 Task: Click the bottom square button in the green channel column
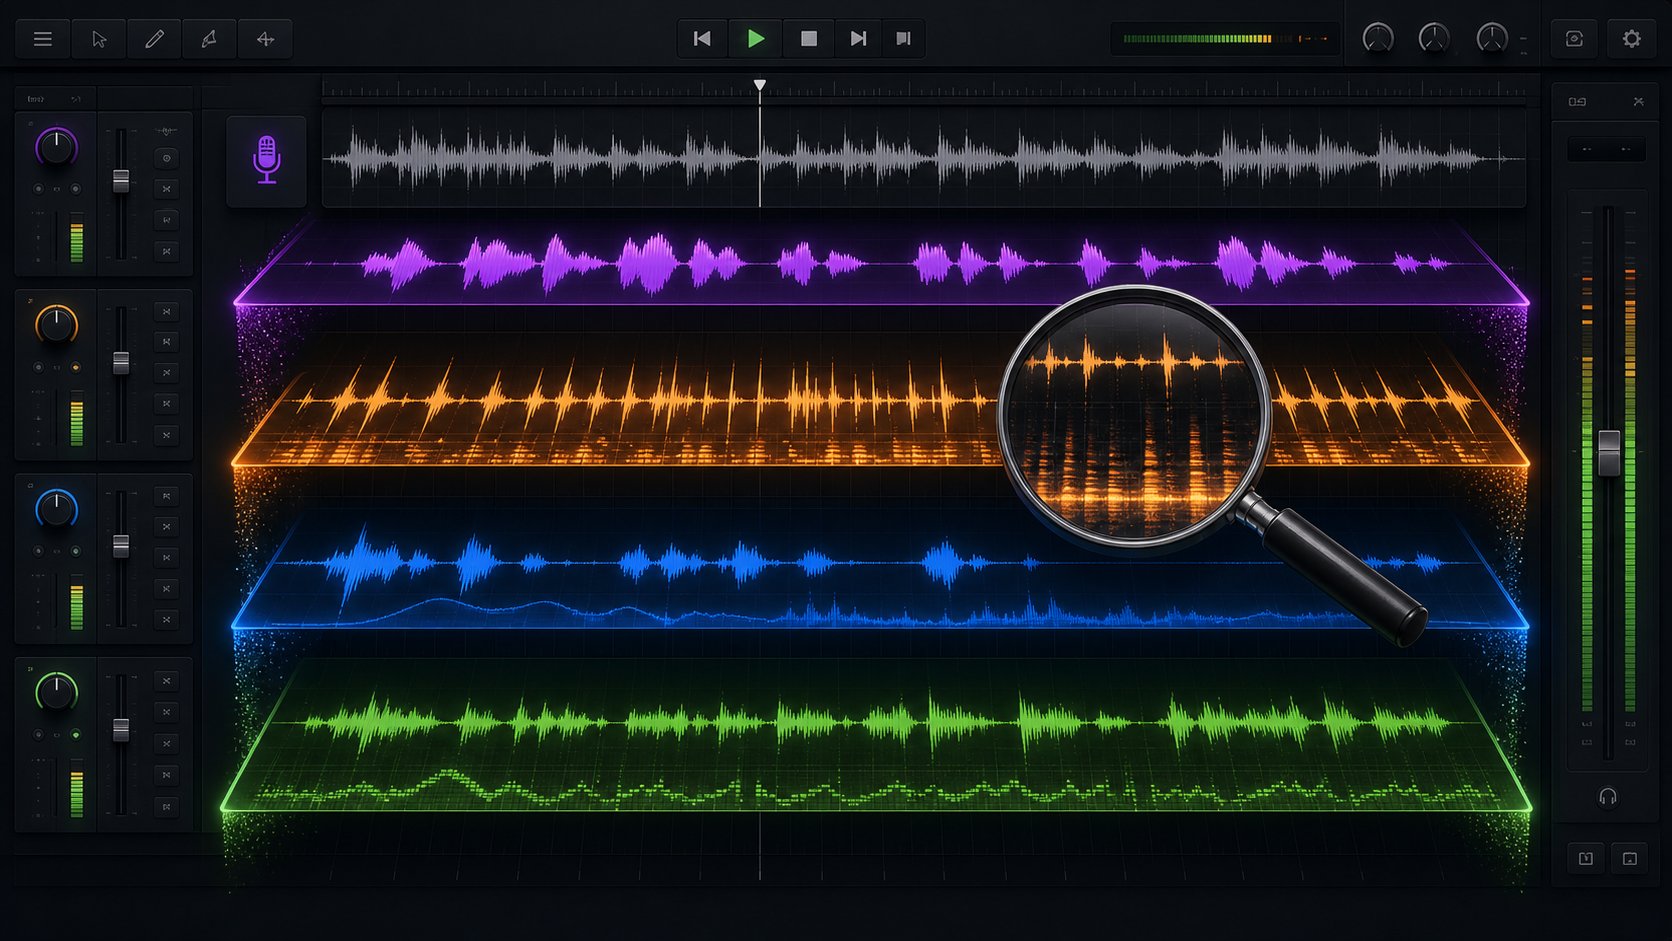(167, 806)
